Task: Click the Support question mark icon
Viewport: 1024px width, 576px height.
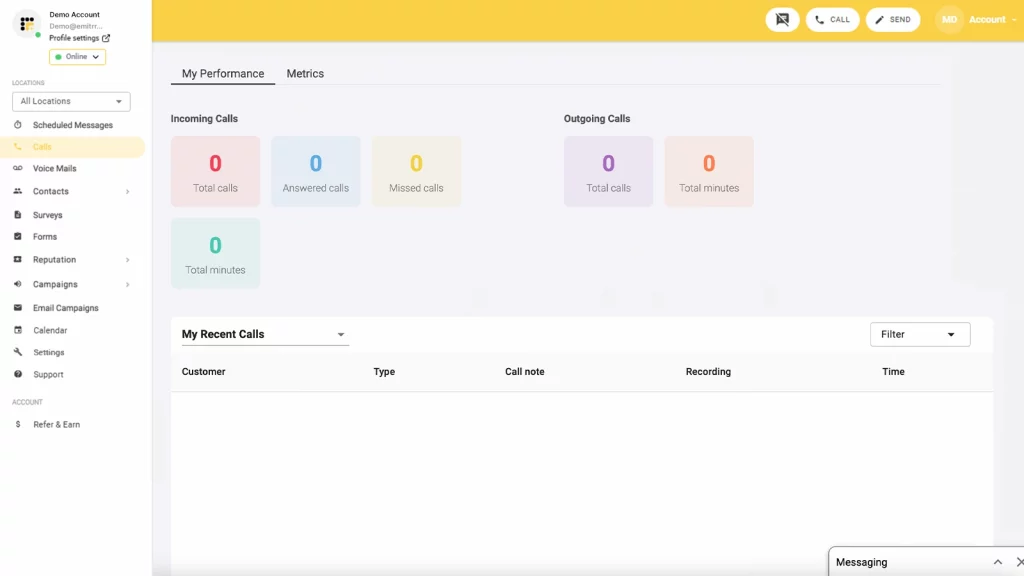Action: coord(18,374)
